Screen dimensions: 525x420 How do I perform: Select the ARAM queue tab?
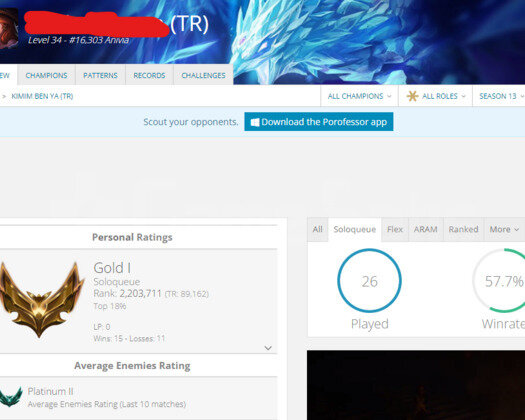click(x=426, y=229)
